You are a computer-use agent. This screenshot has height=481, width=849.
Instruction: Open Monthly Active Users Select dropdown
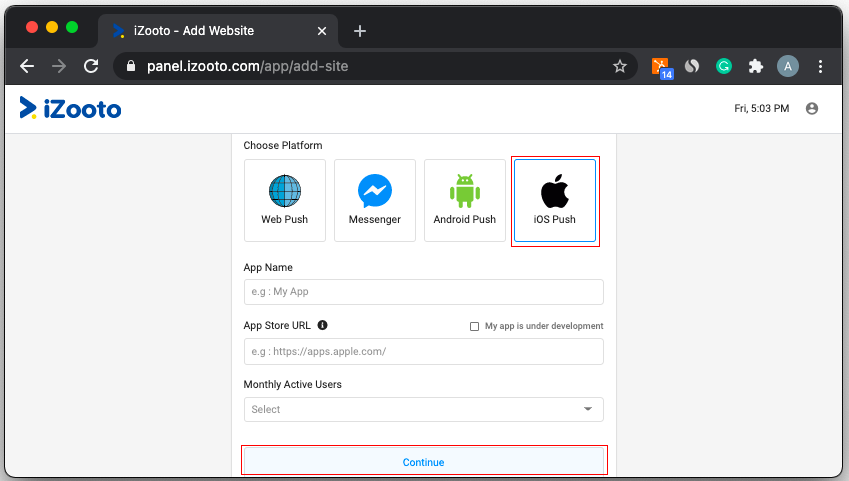tap(423, 410)
